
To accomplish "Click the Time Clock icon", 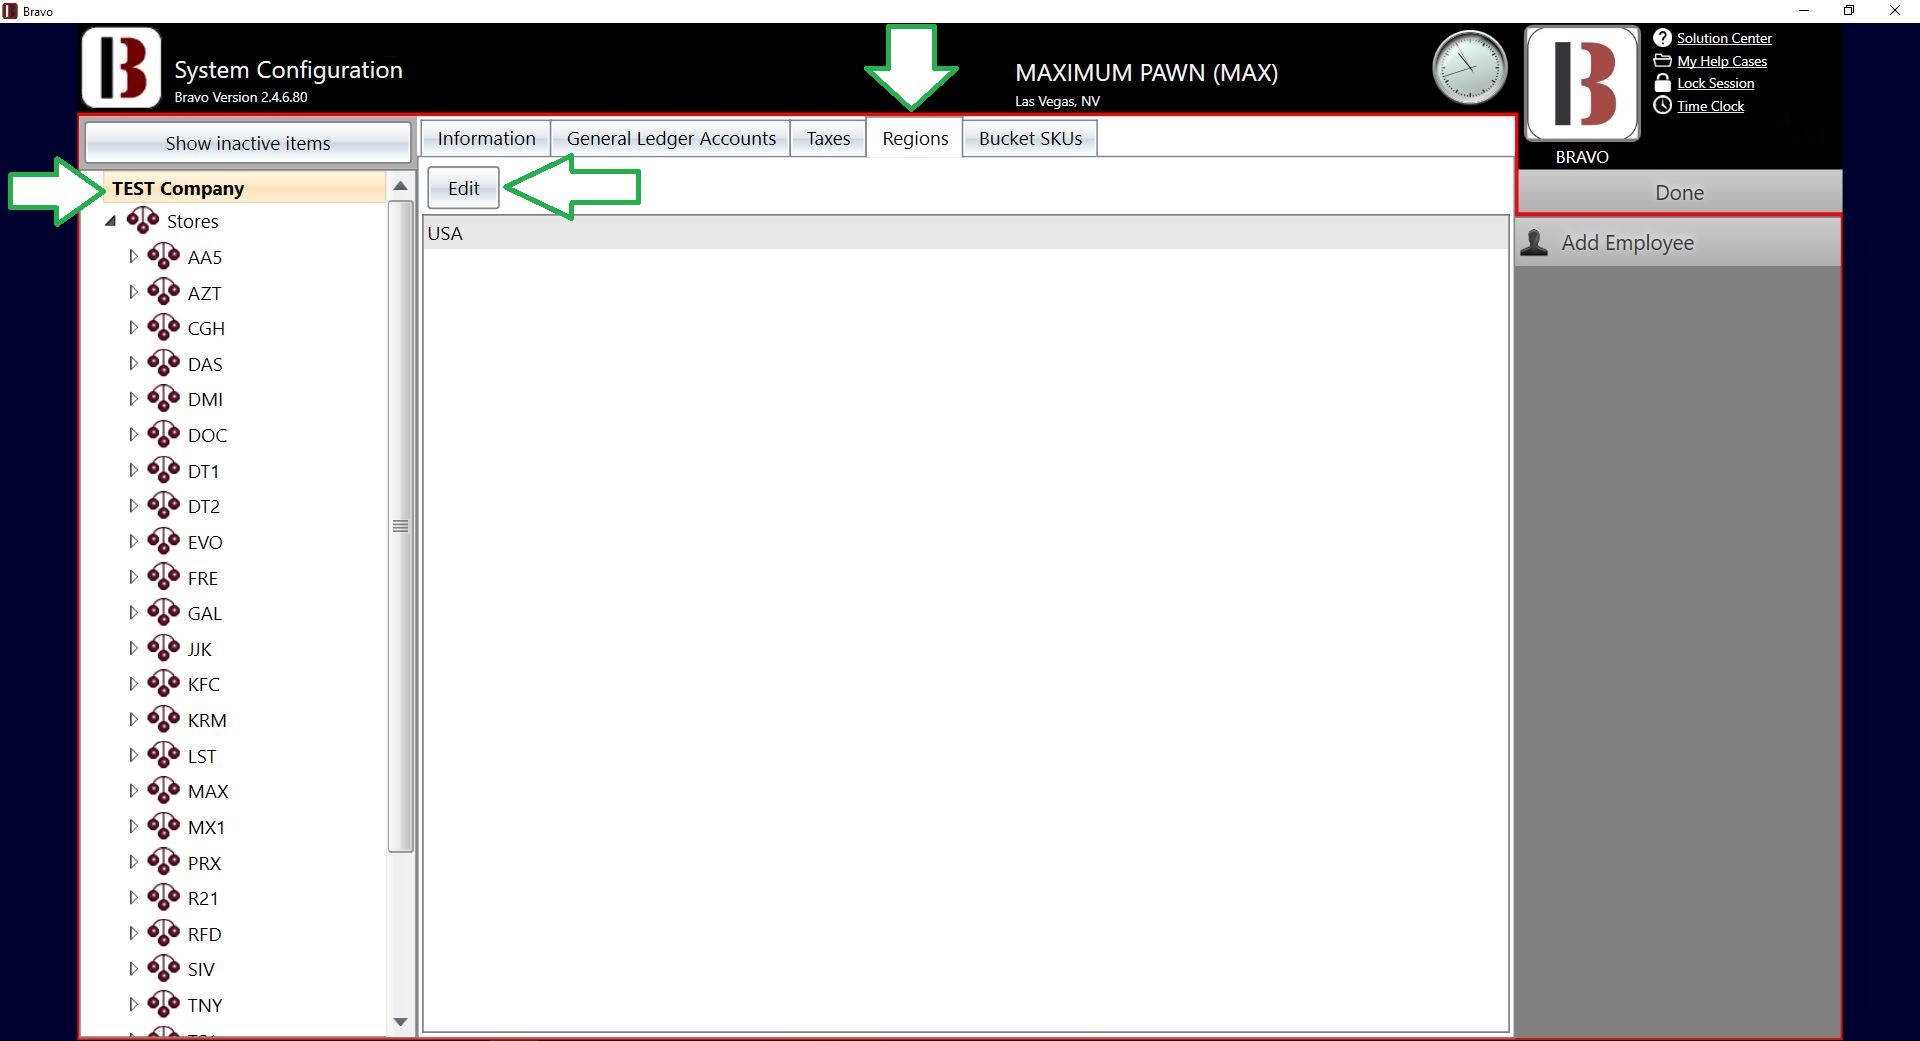I will pos(1662,105).
